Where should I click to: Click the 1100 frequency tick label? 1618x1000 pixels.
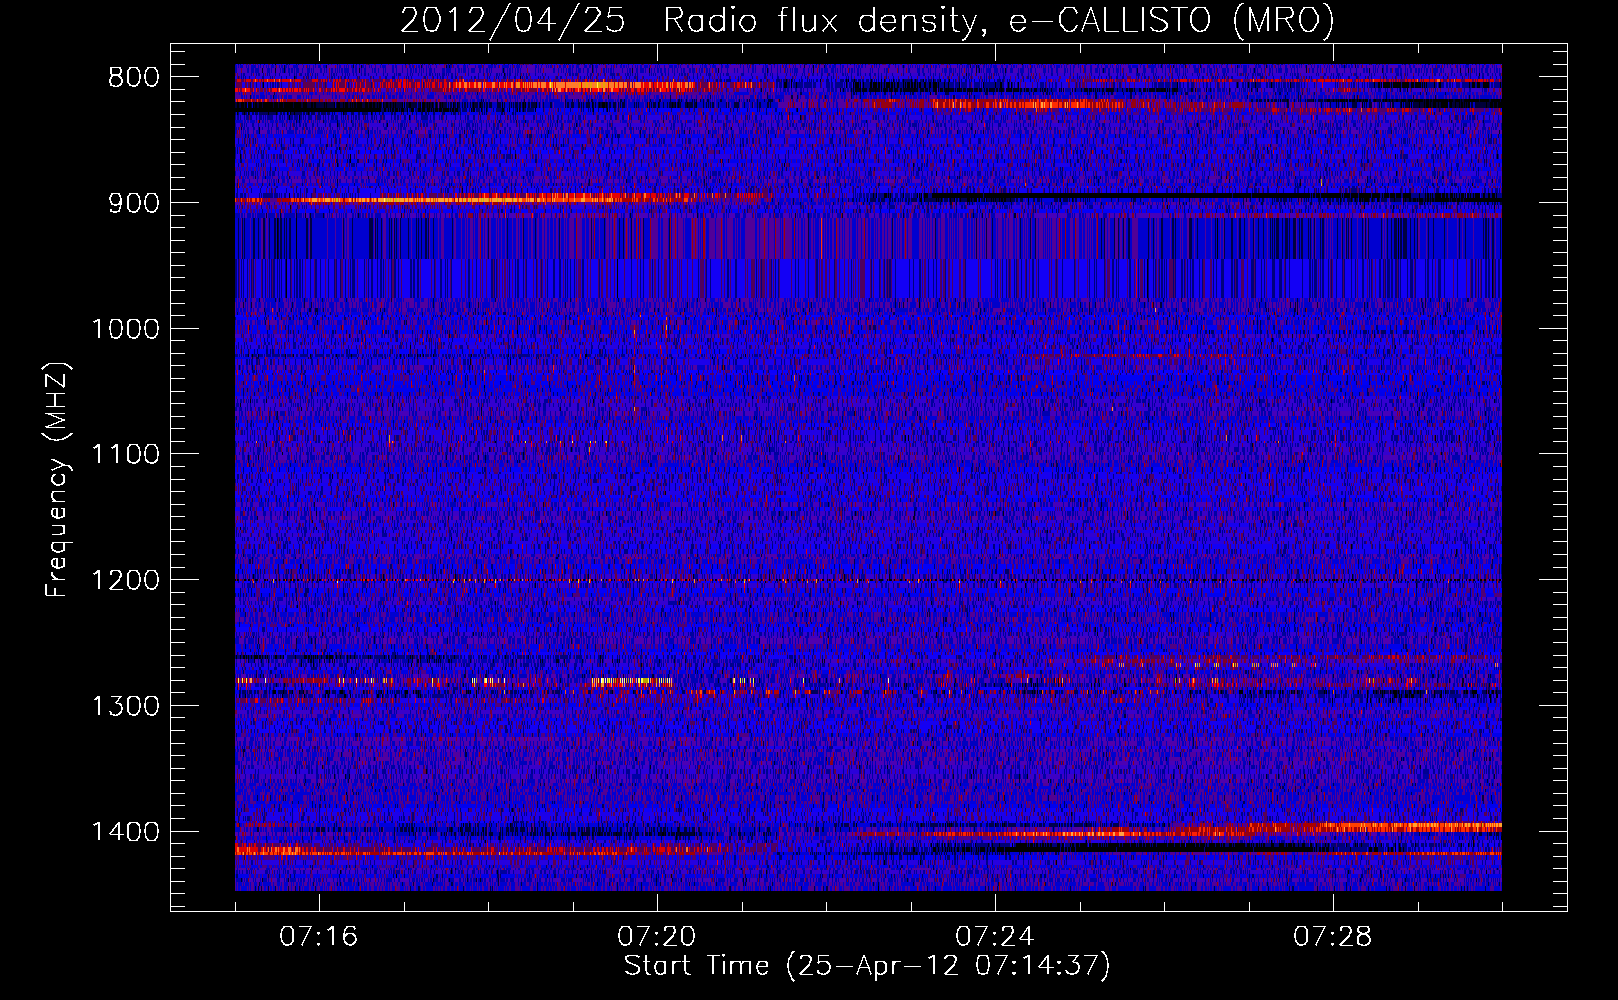tap(126, 455)
